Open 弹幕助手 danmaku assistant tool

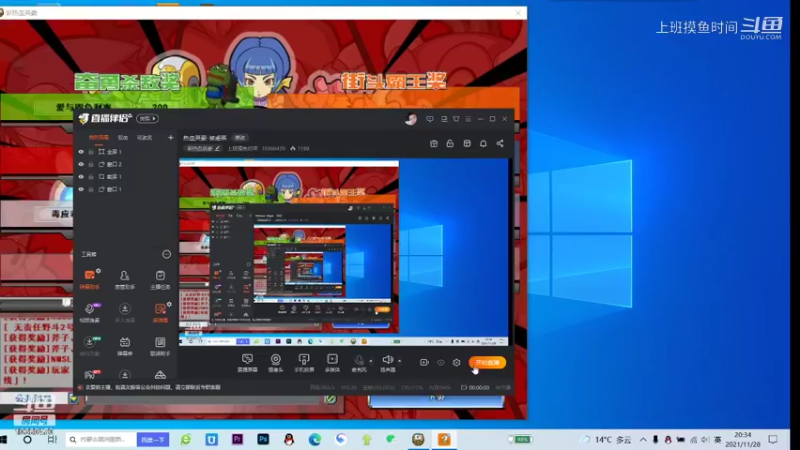coord(89,279)
